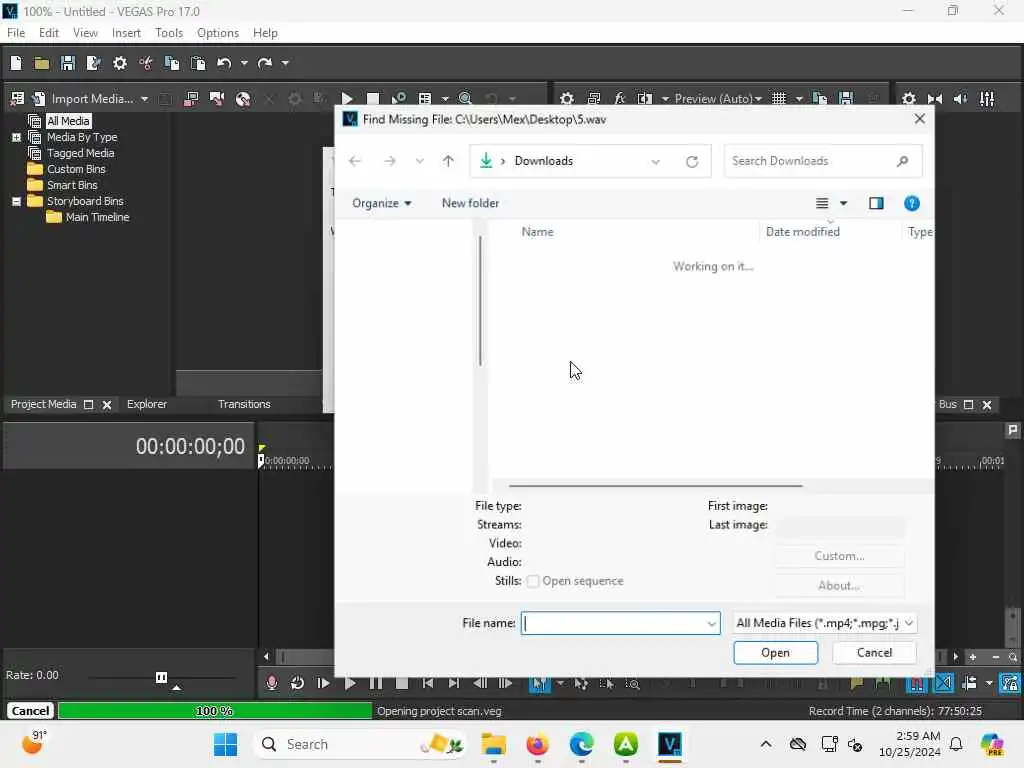Select the Tagged Media item
Viewport: 1024px width, 768px height.
80,153
